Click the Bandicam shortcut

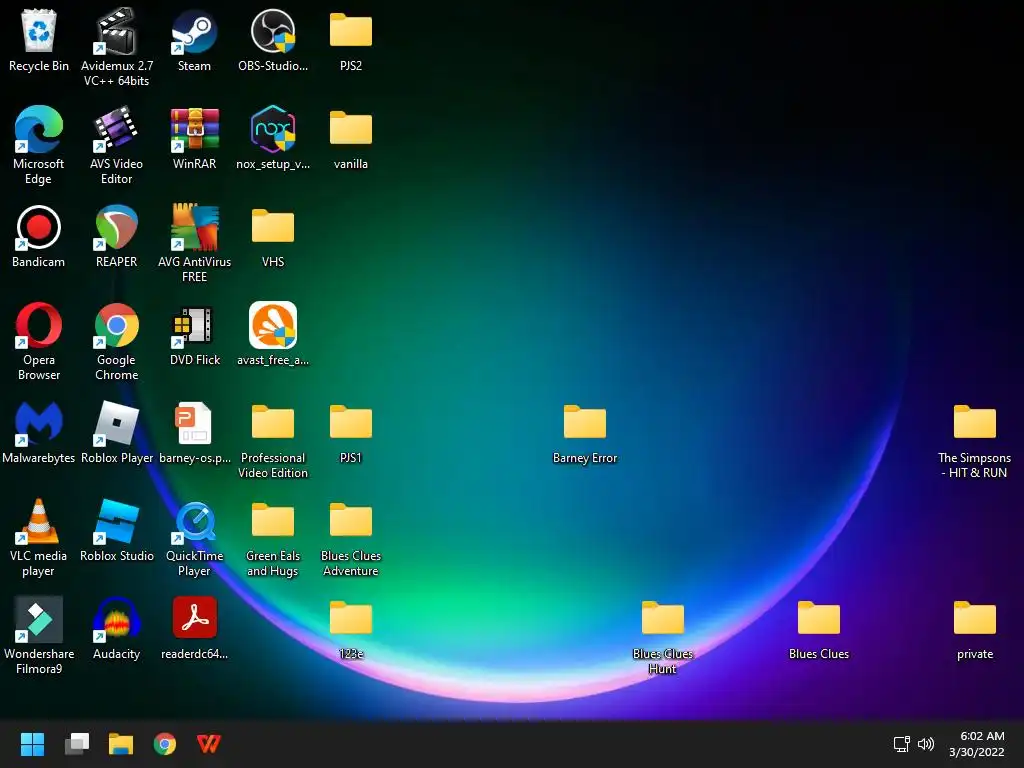coord(39,227)
